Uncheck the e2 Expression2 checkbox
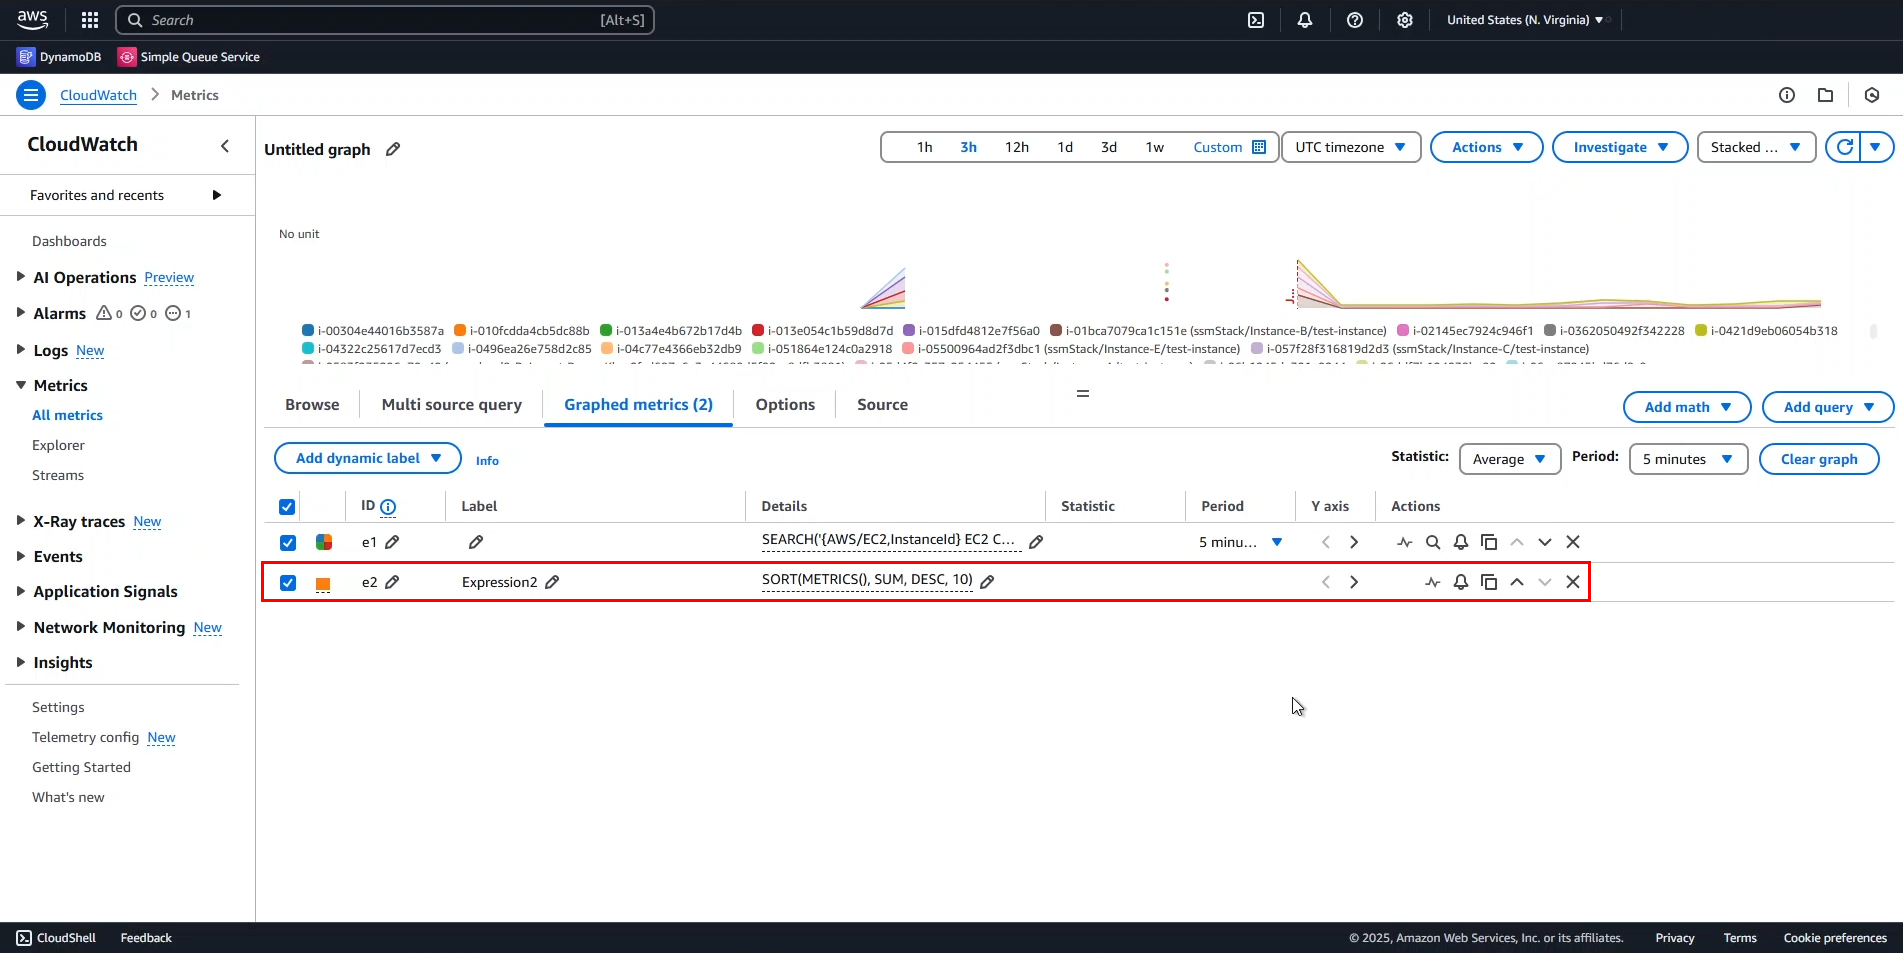 (x=288, y=583)
